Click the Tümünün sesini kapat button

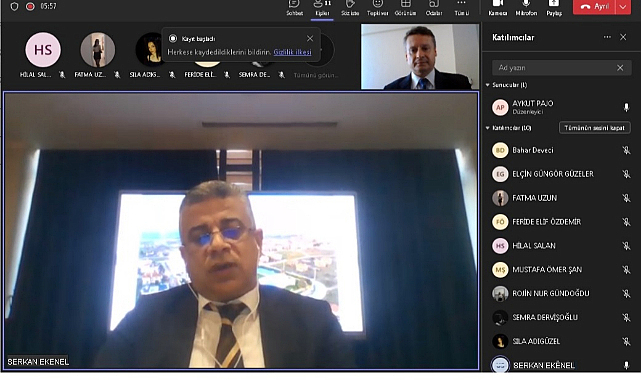coord(594,128)
